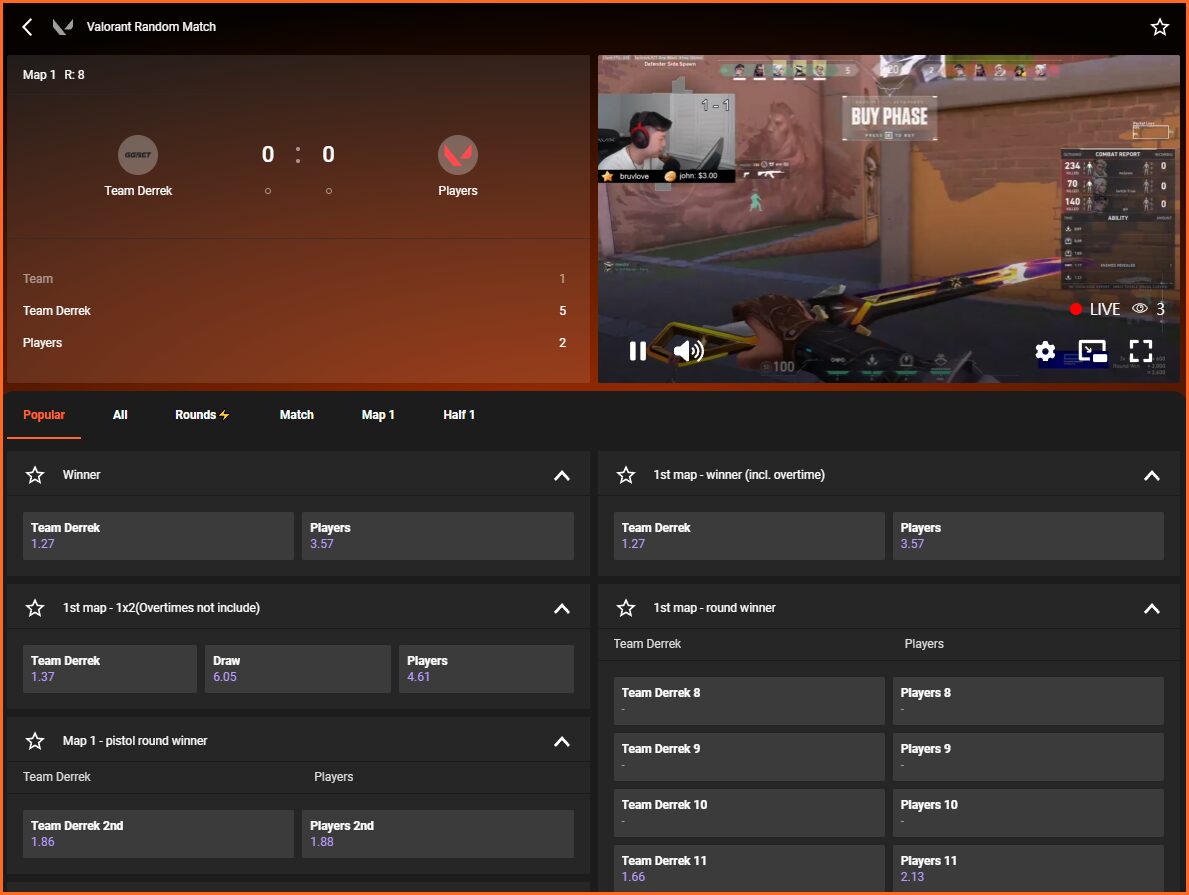Switch to the Match tab

(x=296, y=415)
